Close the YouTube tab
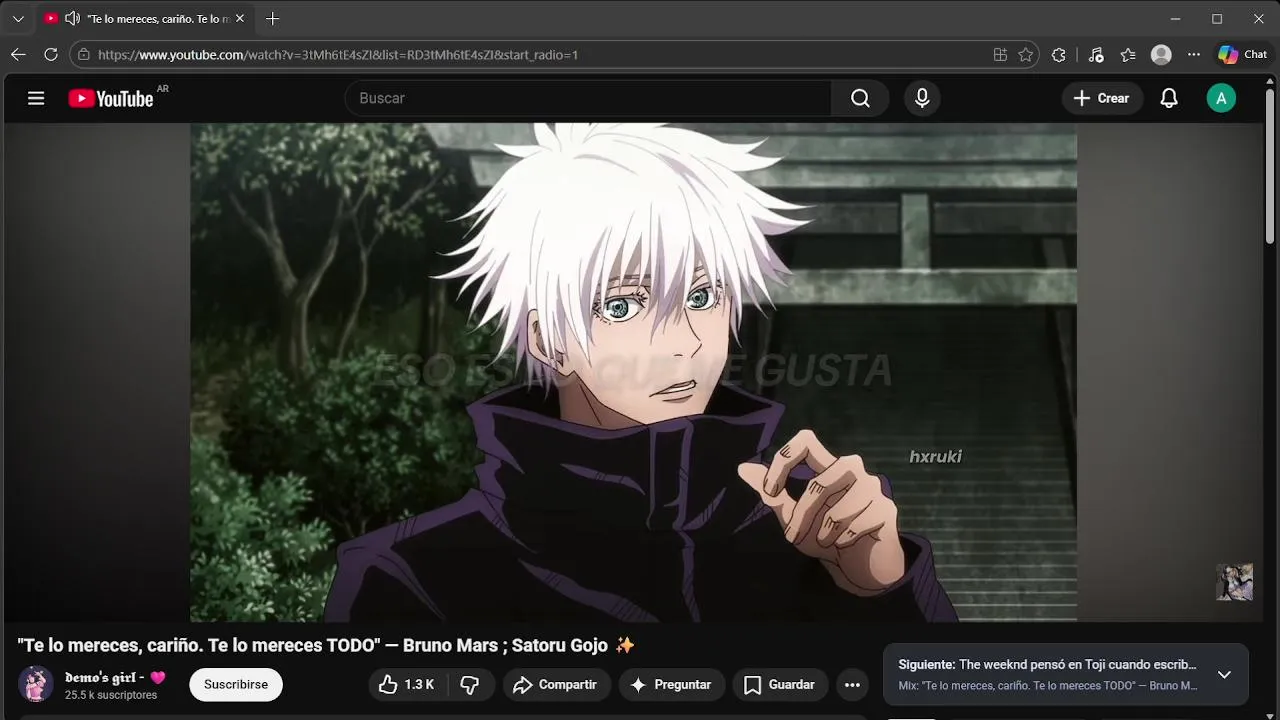This screenshot has height=720, width=1280. coord(240,18)
